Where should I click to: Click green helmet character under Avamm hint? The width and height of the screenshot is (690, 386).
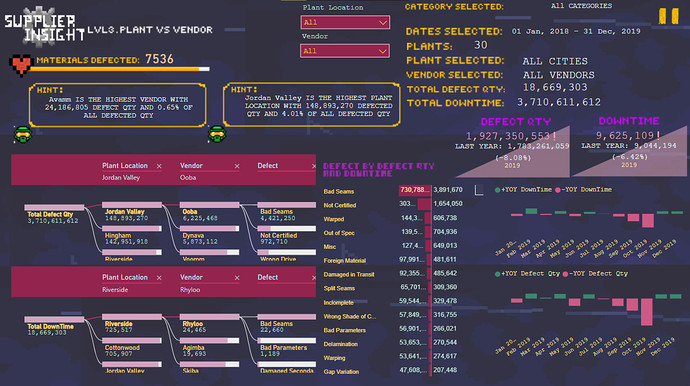(x=22, y=134)
